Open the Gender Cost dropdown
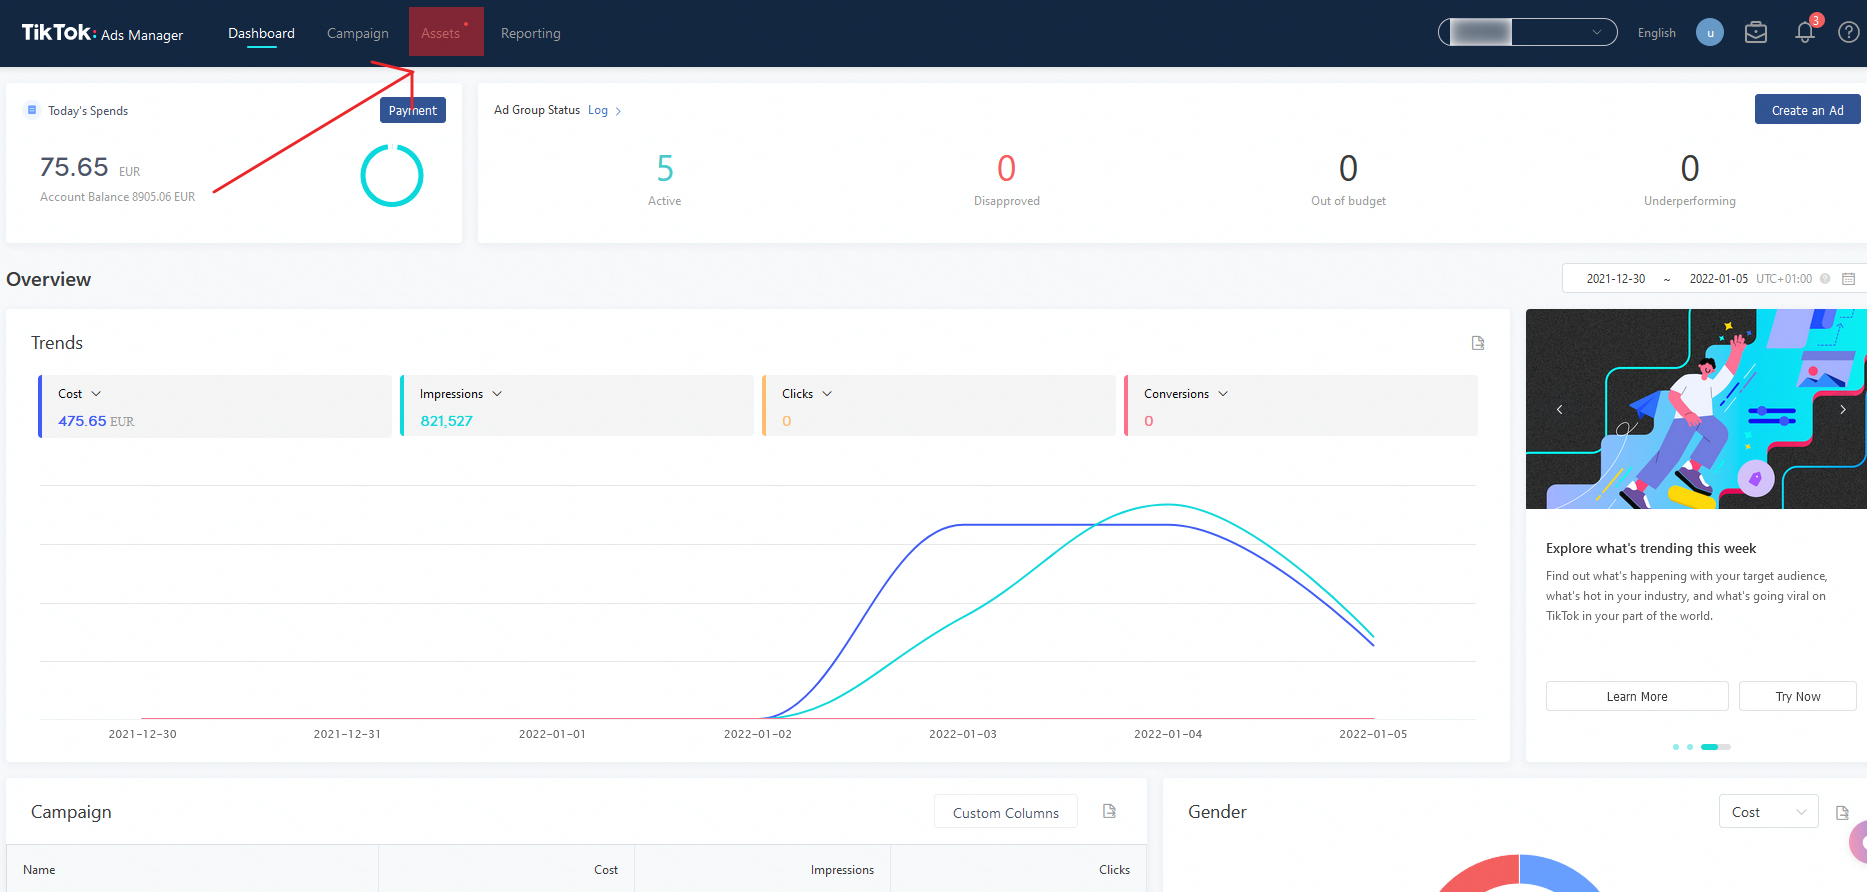Screen dimensions: 1867x892 tap(1769, 812)
